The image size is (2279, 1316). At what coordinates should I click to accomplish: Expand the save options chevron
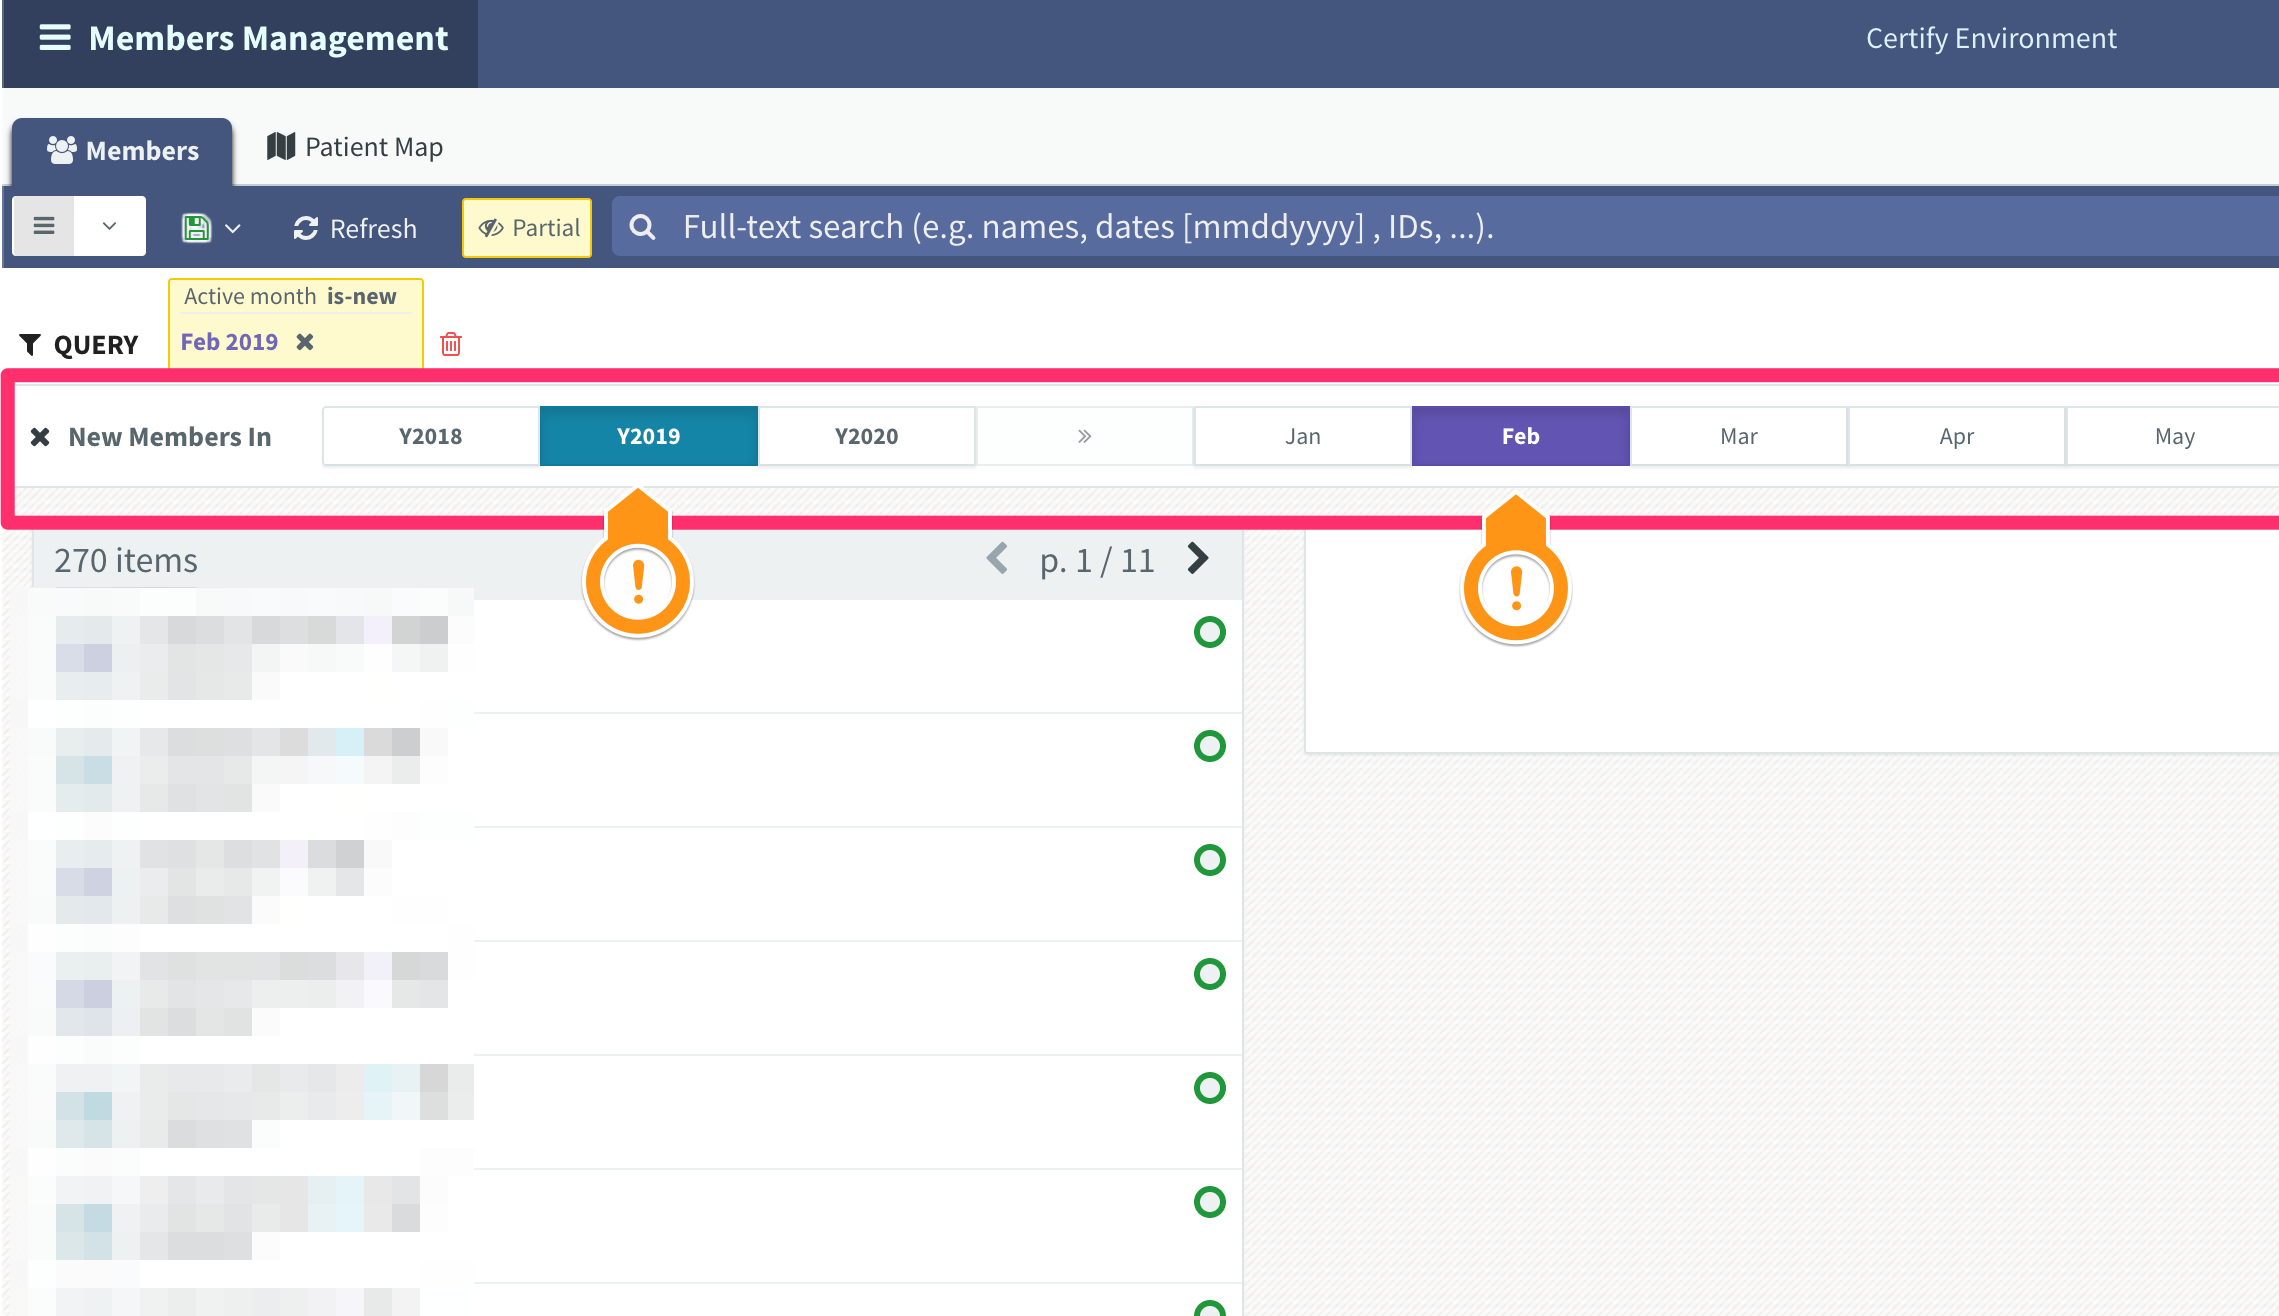233,229
